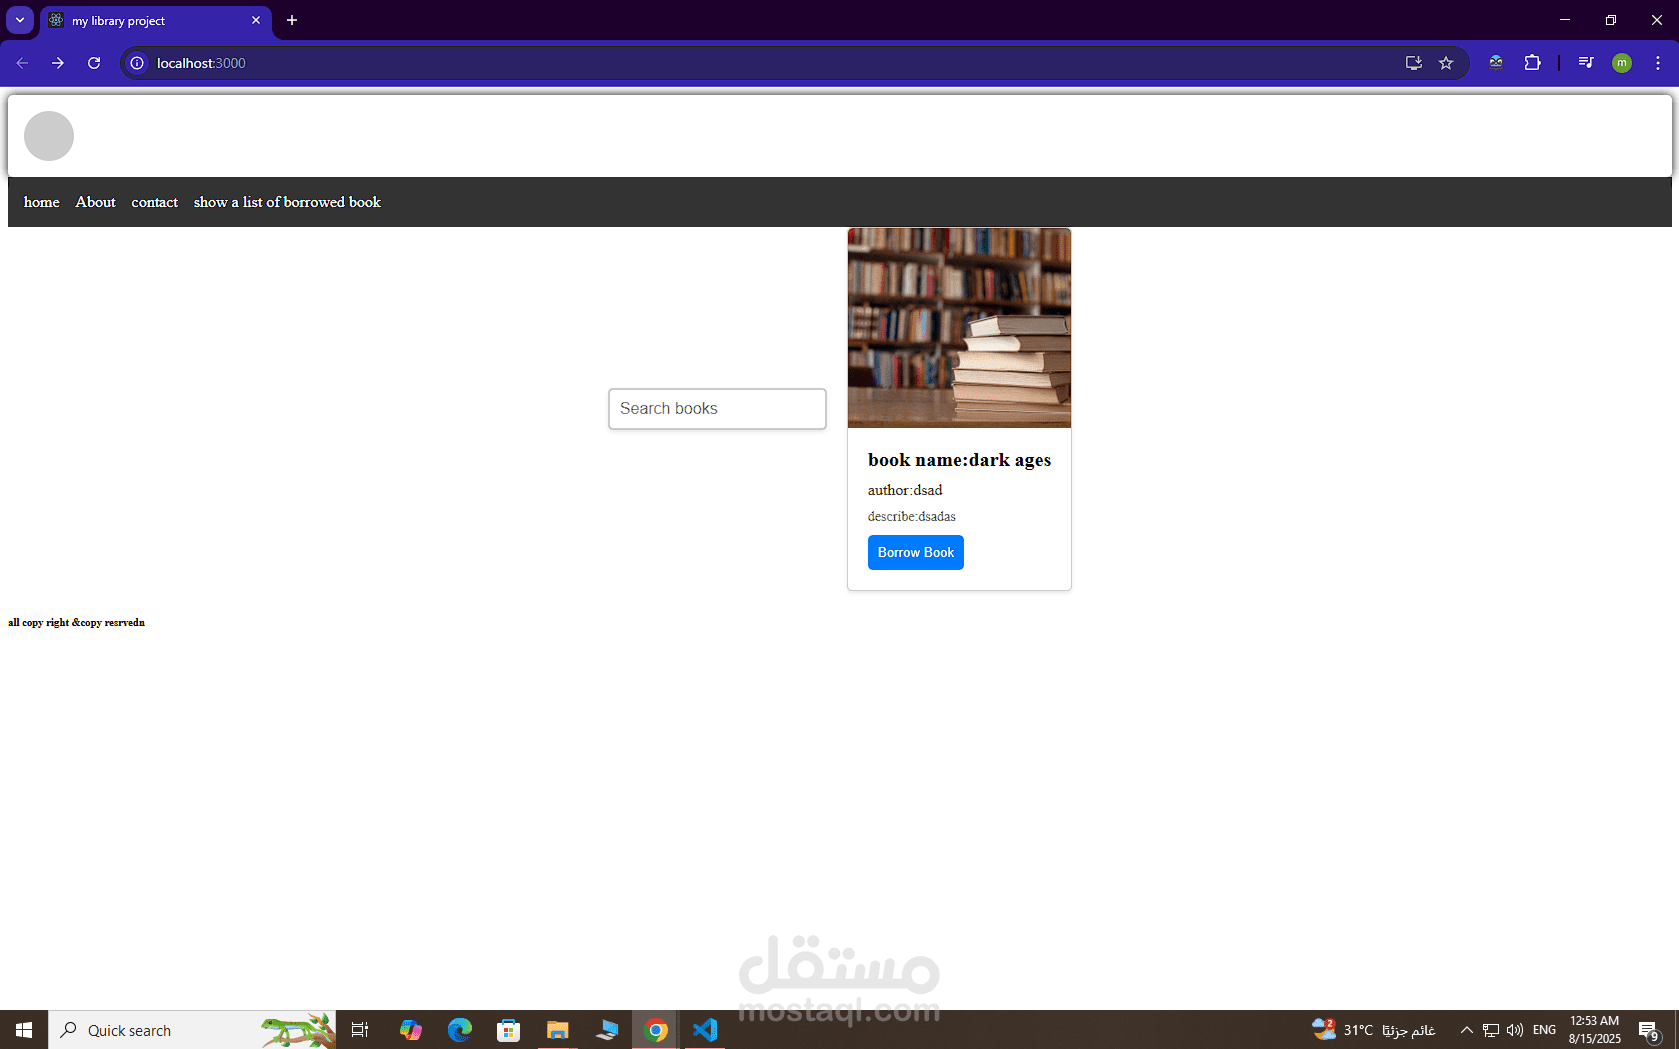Launch Copilot from the taskbar
The height and width of the screenshot is (1049, 1679).
point(410,1030)
